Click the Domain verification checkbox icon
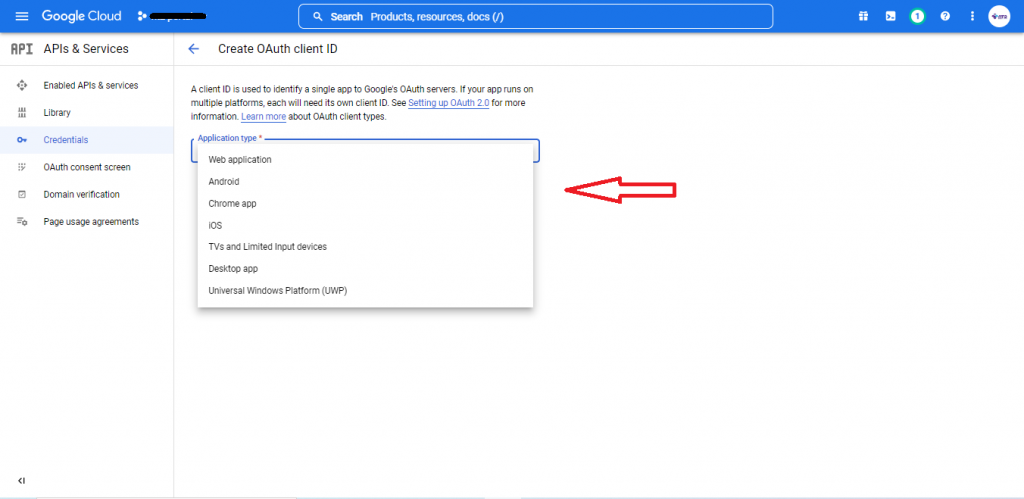Image resolution: width=1024 pixels, height=499 pixels. (x=22, y=195)
